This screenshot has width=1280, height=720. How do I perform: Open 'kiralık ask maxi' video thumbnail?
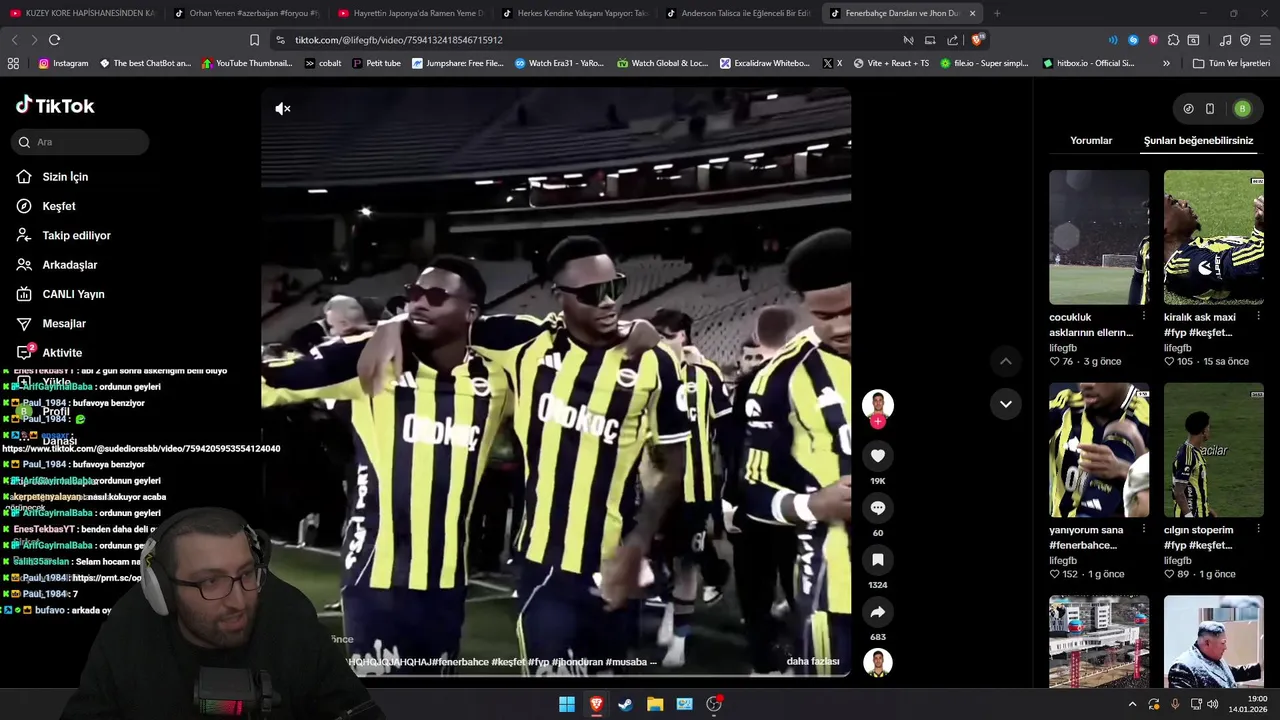pyautogui.click(x=1214, y=237)
